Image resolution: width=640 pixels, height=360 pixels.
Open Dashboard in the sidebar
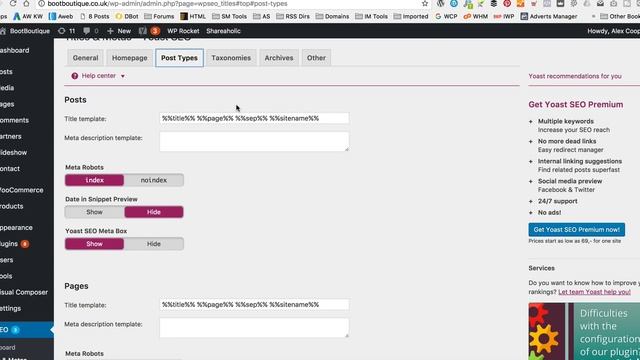tap(15, 51)
